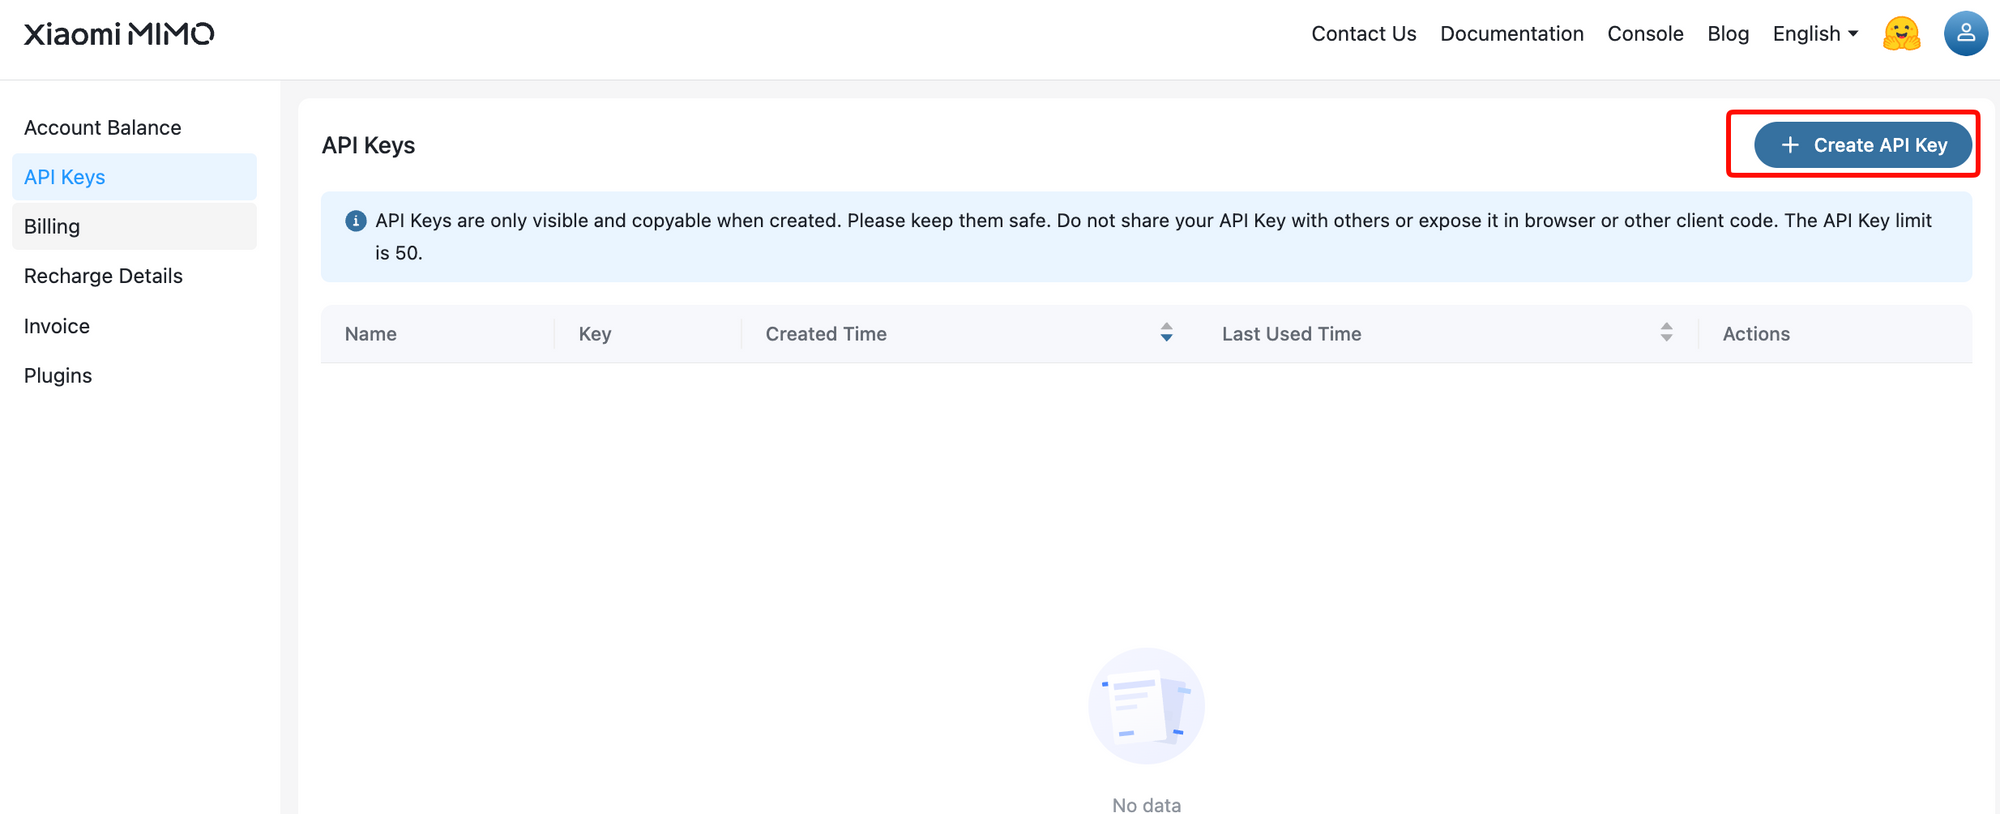Click the No data label
The width and height of the screenshot is (2000, 814).
pos(1146,805)
